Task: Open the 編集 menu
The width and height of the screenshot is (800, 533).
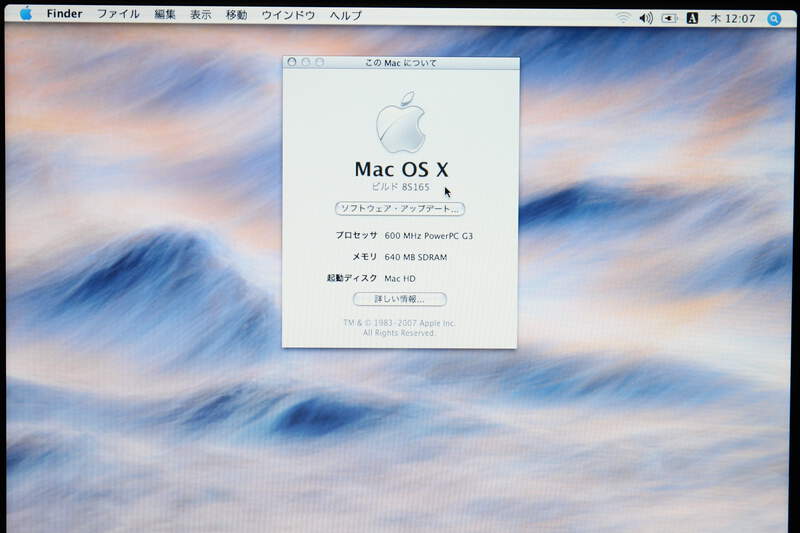Action: point(165,15)
